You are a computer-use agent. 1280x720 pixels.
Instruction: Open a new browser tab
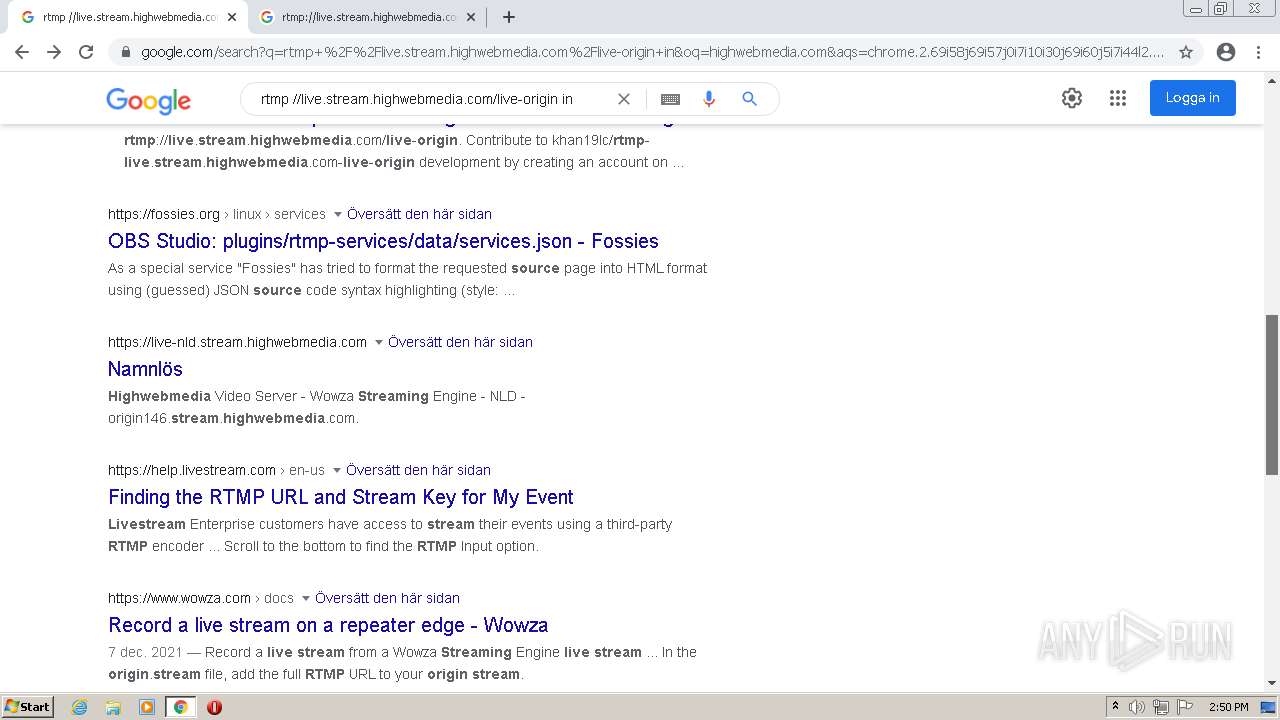tap(509, 17)
